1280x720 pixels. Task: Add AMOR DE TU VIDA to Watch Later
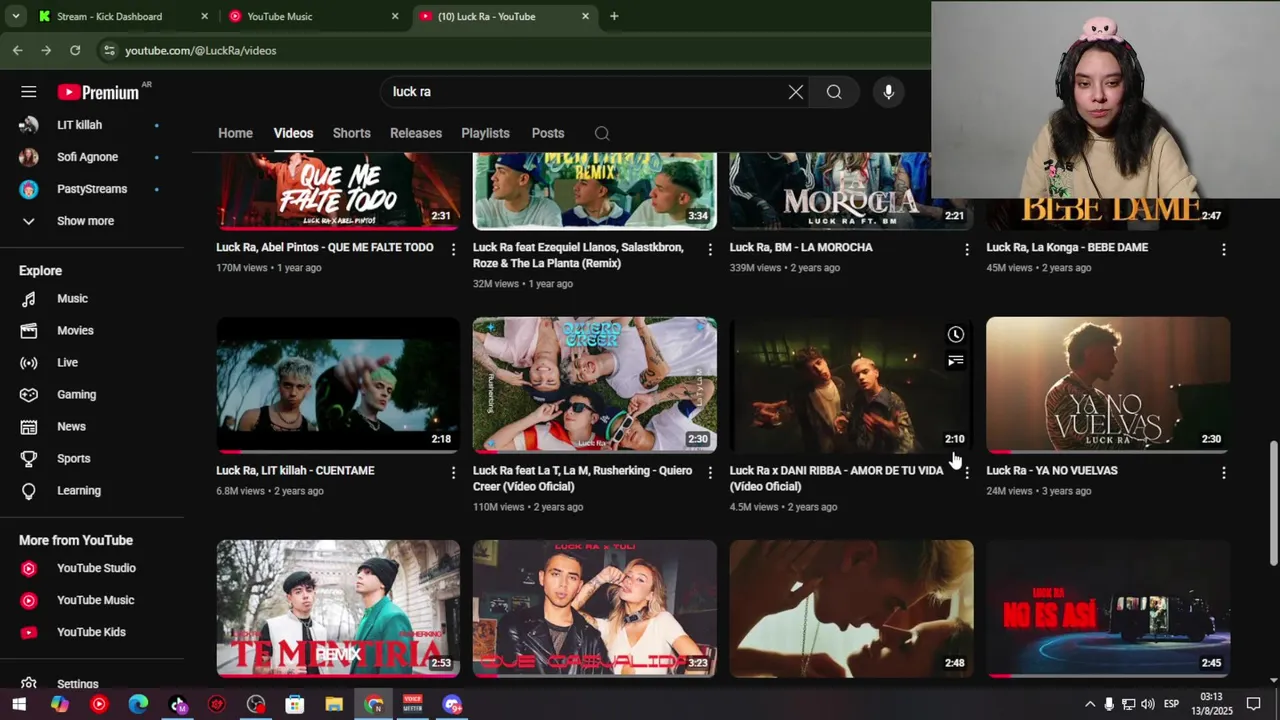click(955, 335)
